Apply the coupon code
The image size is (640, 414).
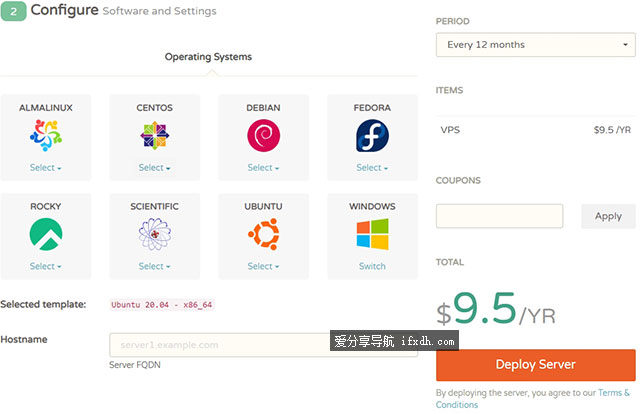coord(608,216)
